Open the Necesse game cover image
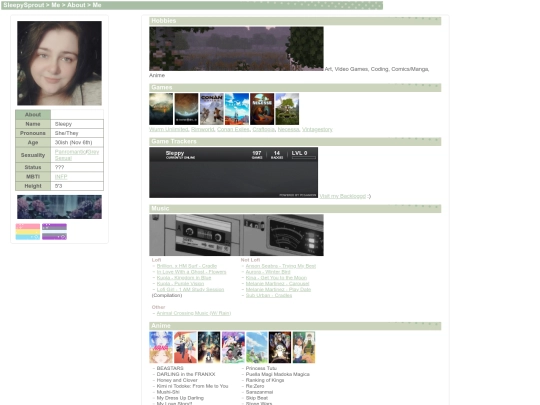Screen dimensions: 540x405 tap(262, 109)
